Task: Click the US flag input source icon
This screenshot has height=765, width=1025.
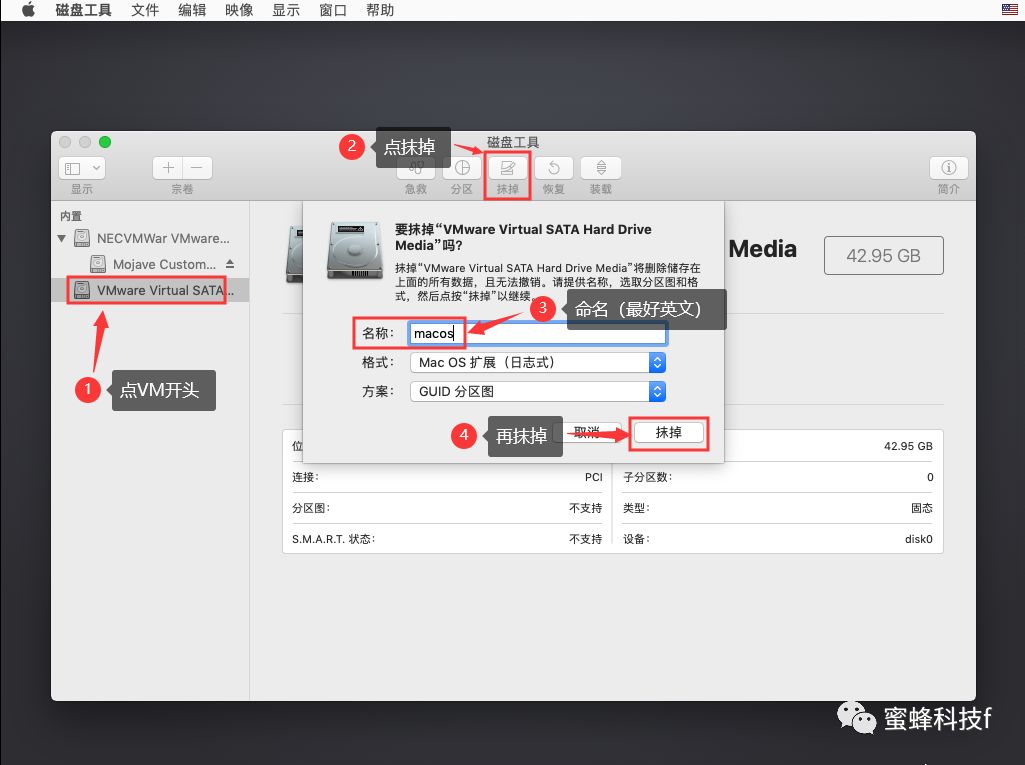Action: (1009, 9)
